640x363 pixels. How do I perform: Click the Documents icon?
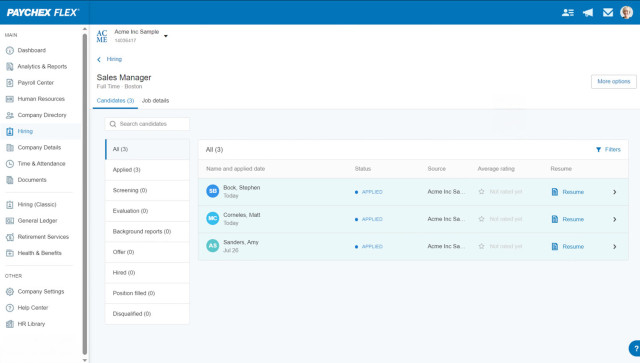coord(10,180)
